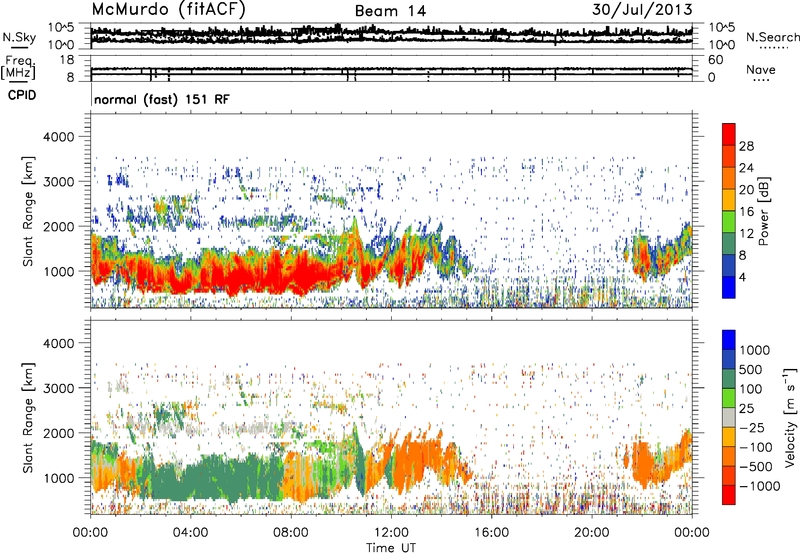Image resolution: width=800 pixels, height=554 pixels.
Task: Click the 12:00 time tick label
Action: tap(391, 533)
